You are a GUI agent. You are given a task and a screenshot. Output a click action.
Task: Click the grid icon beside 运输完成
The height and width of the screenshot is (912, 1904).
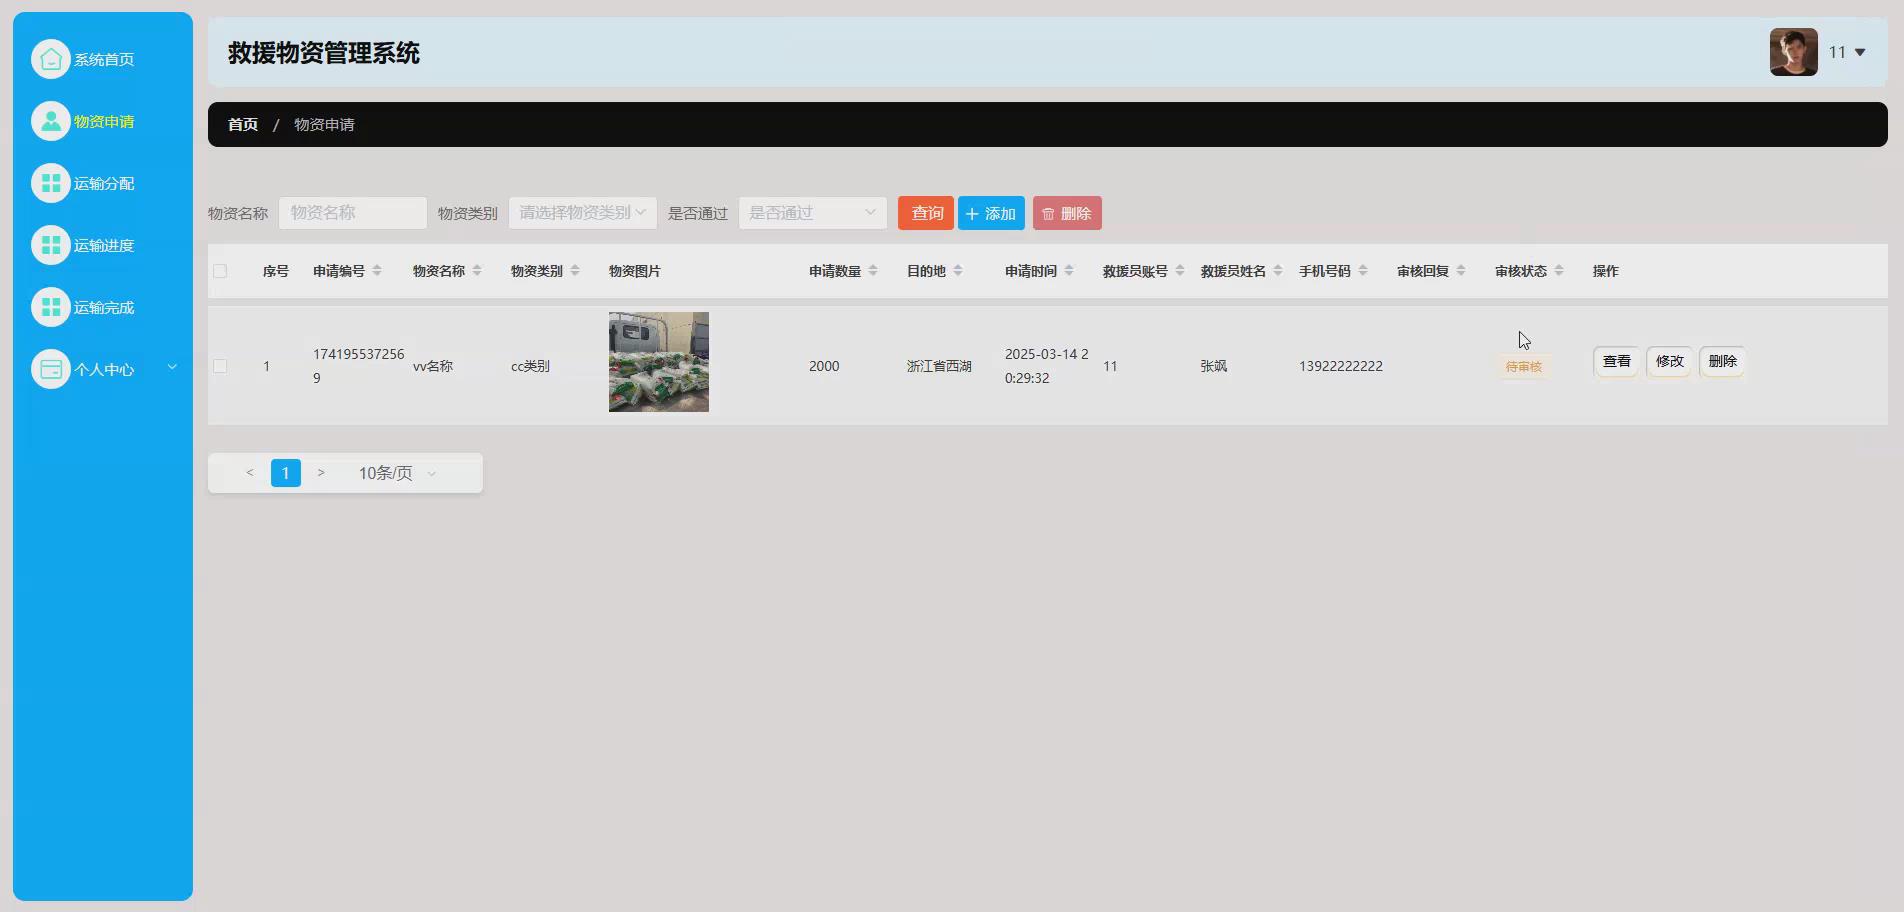point(51,307)
